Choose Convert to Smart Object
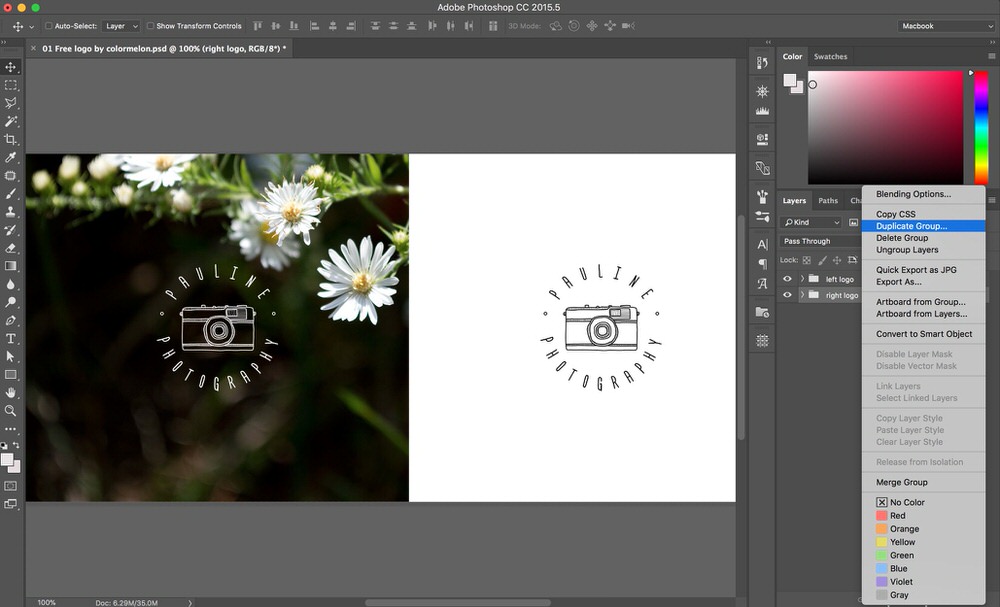Image resolution: width=1000 pixels, height=607 pixels. [923, 333]
